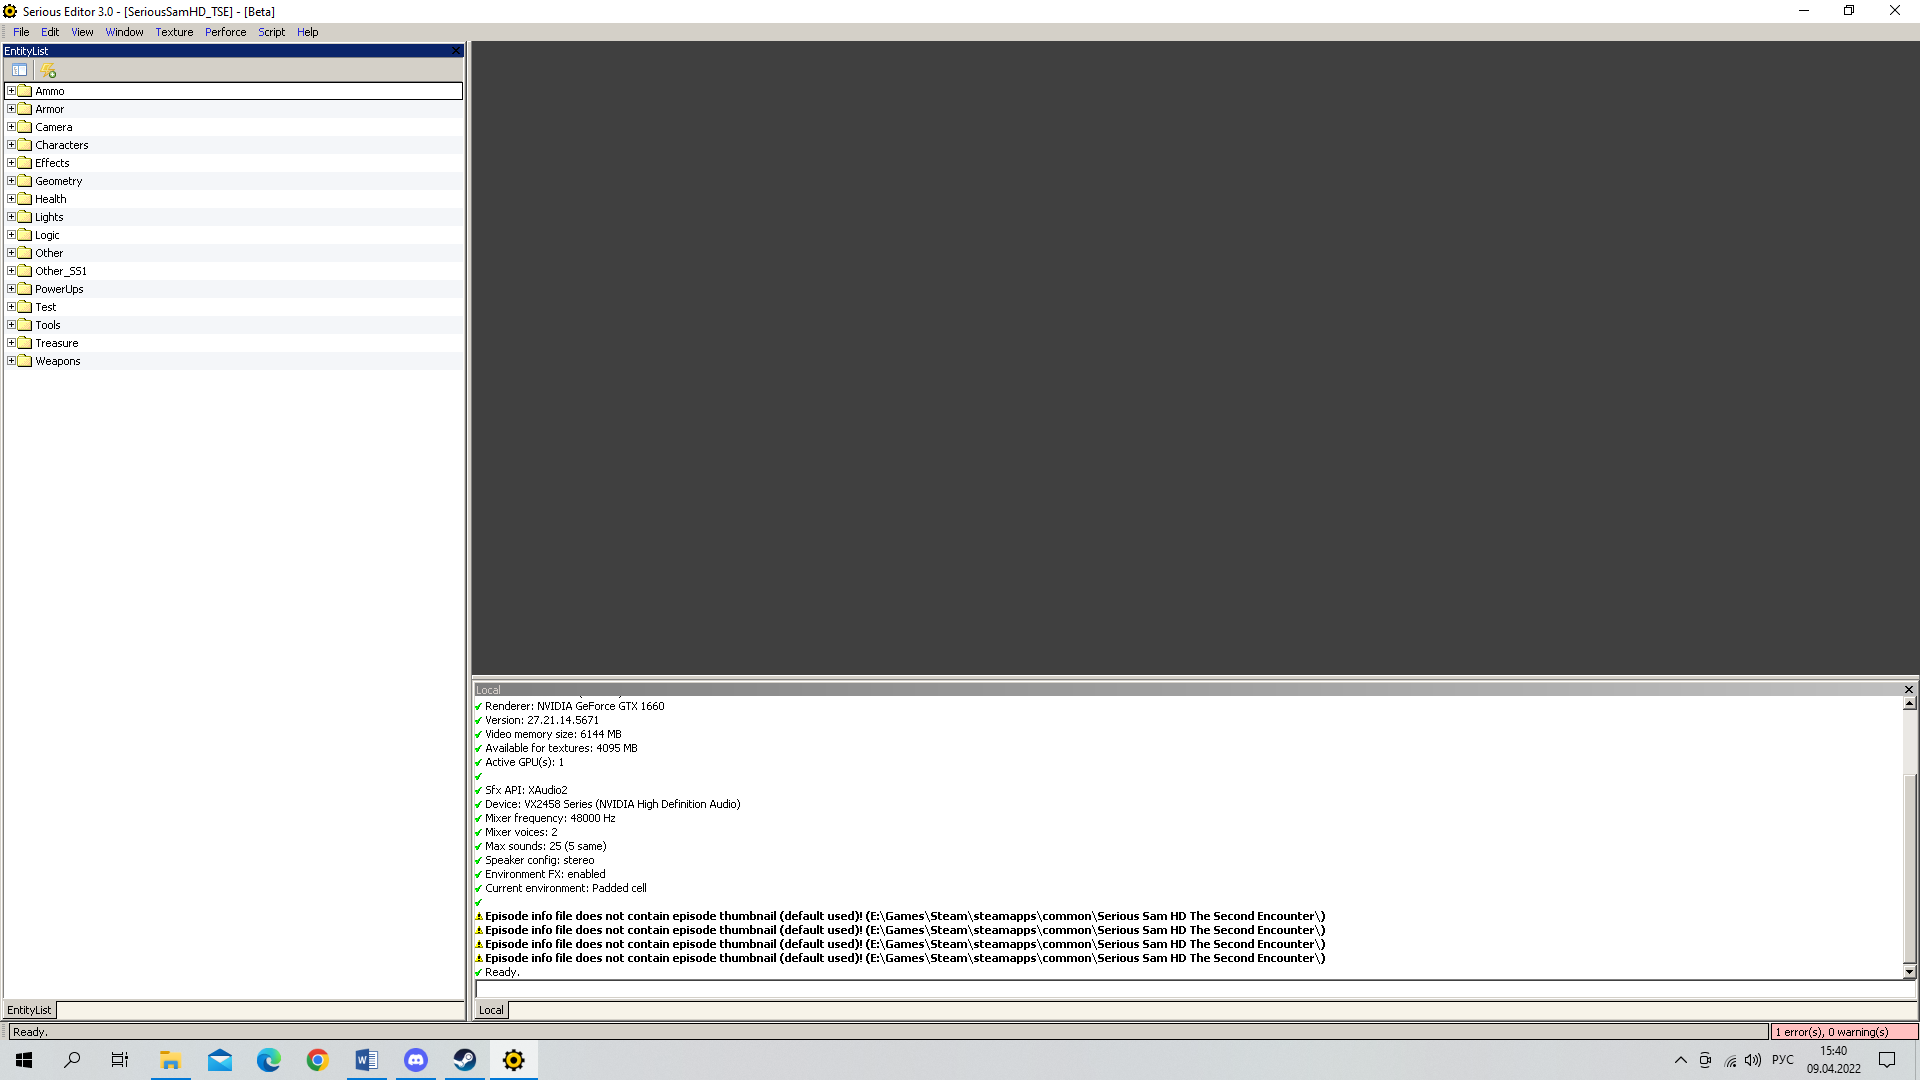This screenshot has width=1920, height=1080.
Task: Click the console command input field
Action: click(1190, 989)
